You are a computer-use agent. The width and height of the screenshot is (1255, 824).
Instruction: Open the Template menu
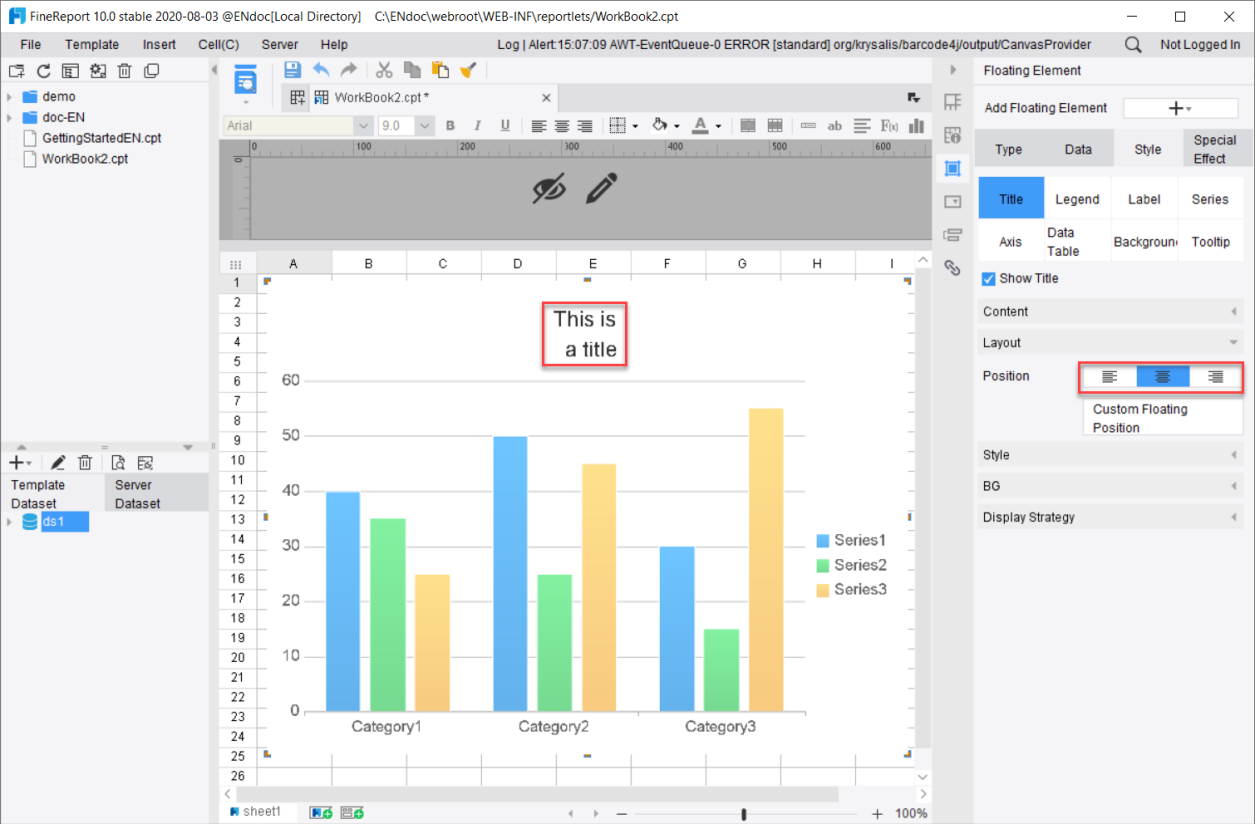click(x=92, y=45)
